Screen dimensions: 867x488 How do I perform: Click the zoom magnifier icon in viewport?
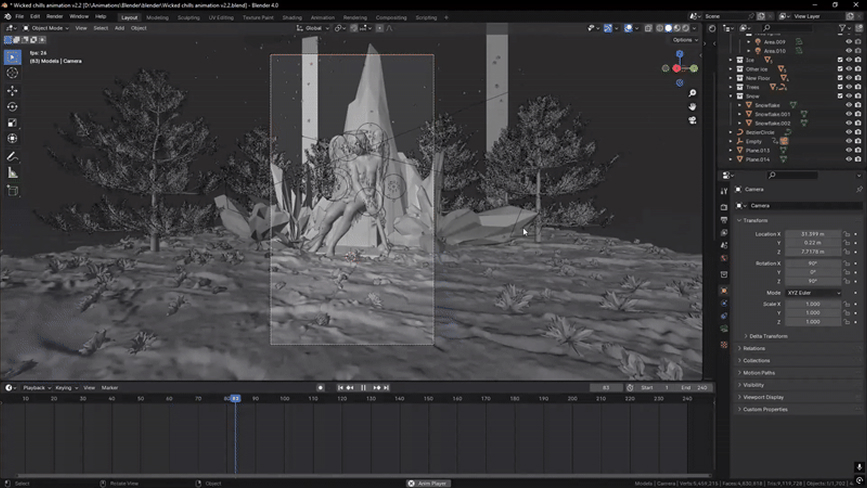click(692, 93)
